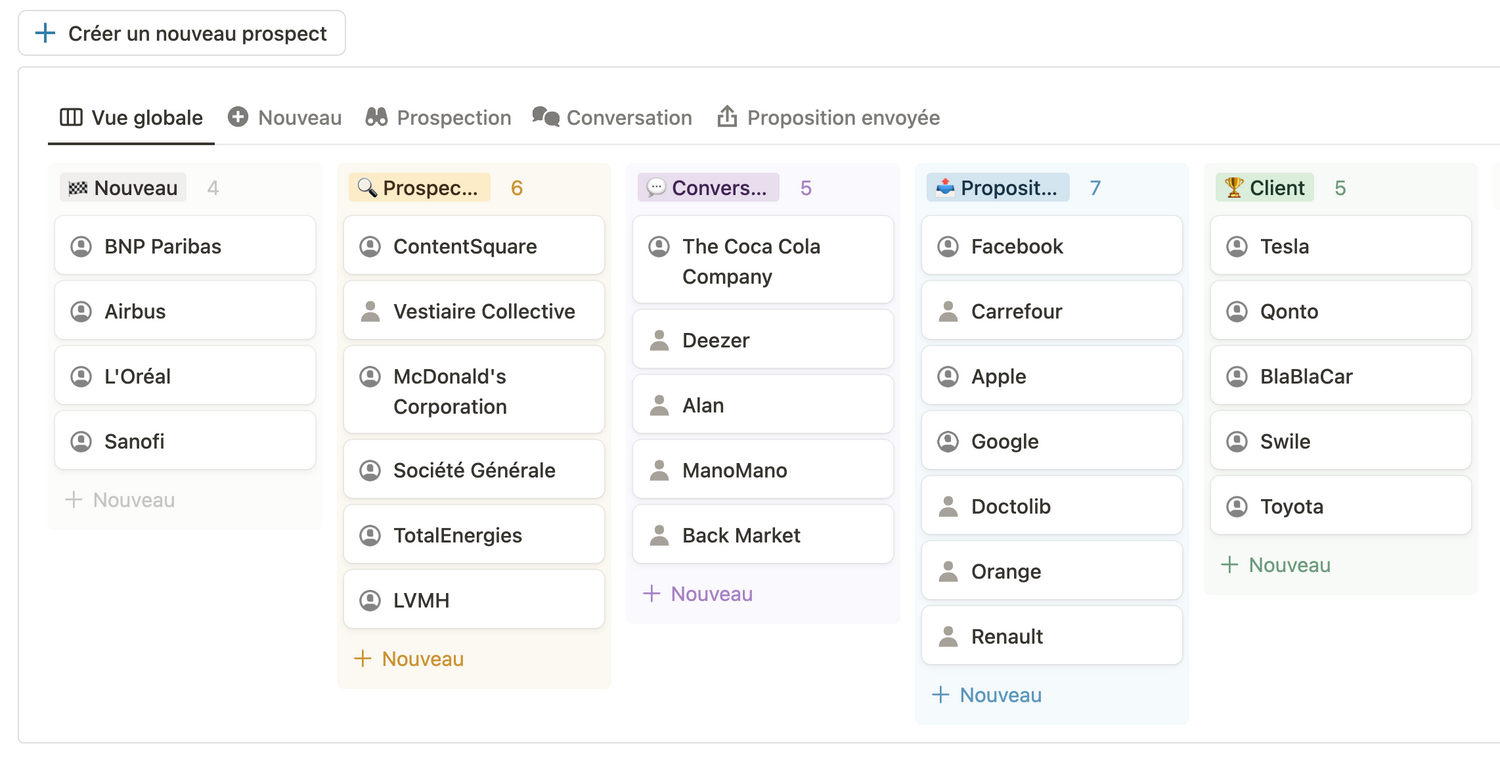
Task: Add a new card in Client column
Action: 1276,565
